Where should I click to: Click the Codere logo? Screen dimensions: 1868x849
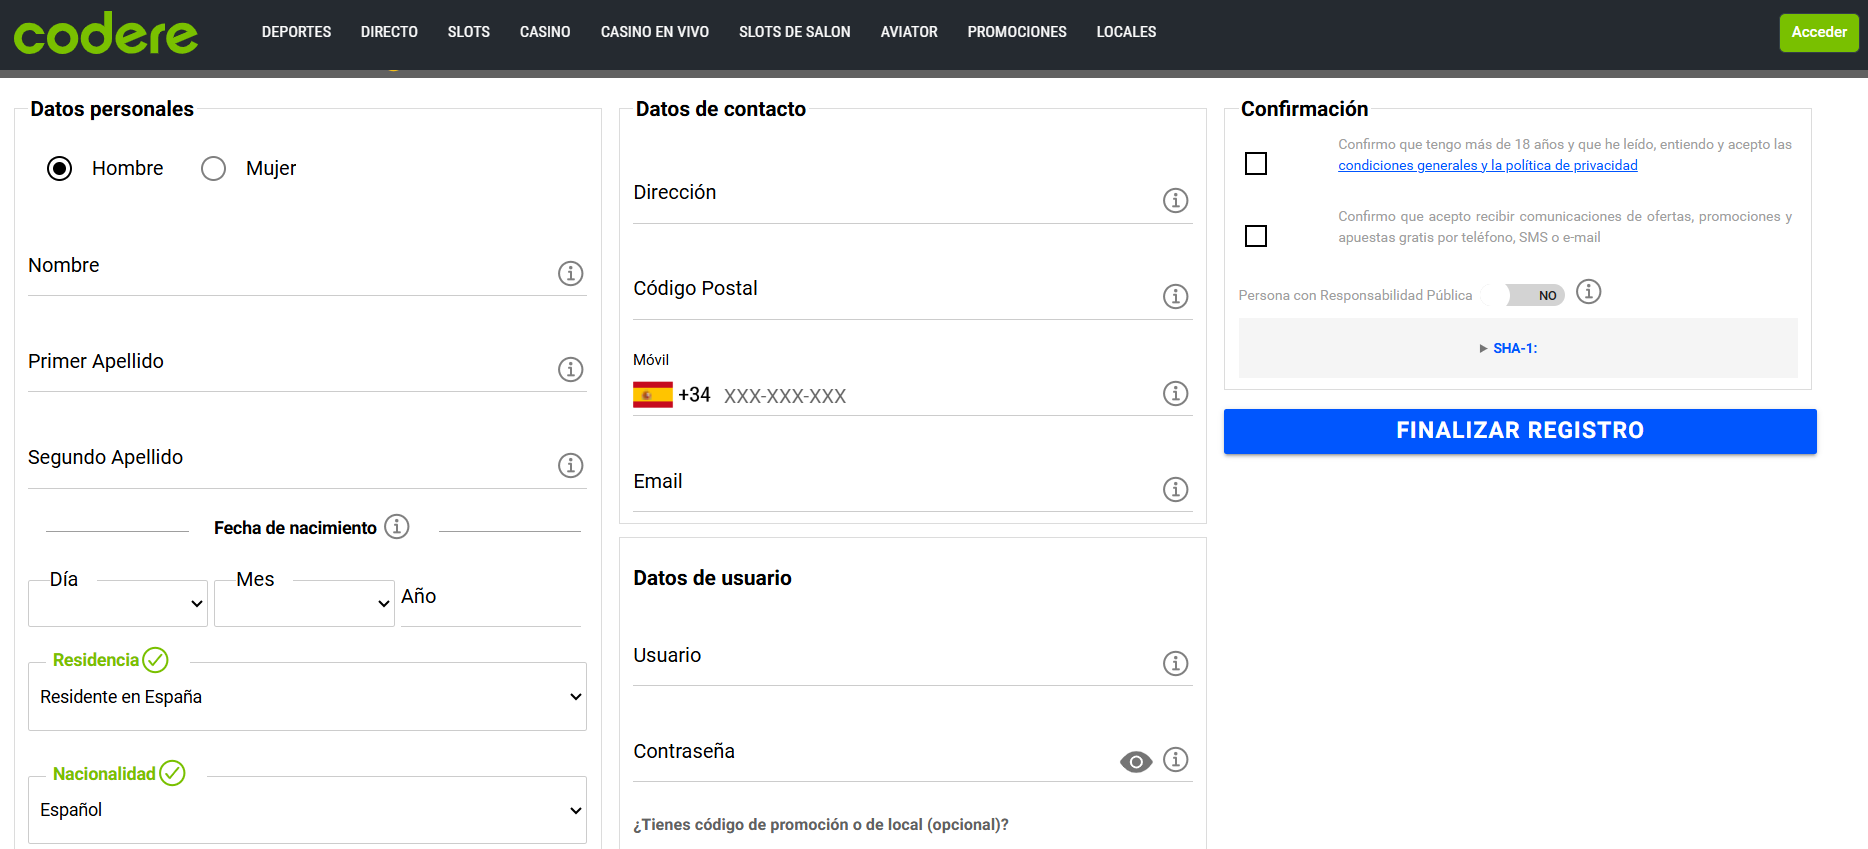click(x=106, y=33)
